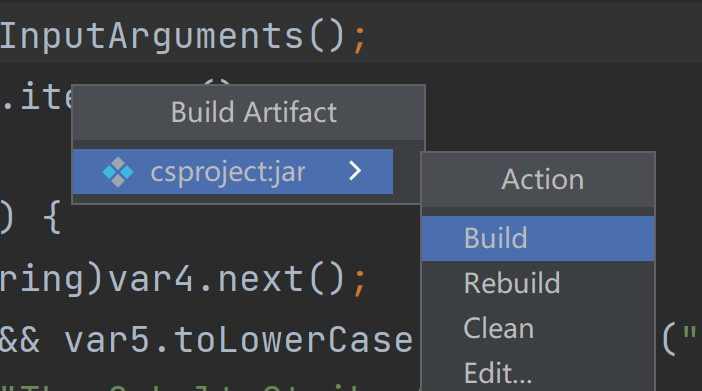Click the csproject:jar artifact diamond icon
The image size is (702, 391).
coord(118,172)
